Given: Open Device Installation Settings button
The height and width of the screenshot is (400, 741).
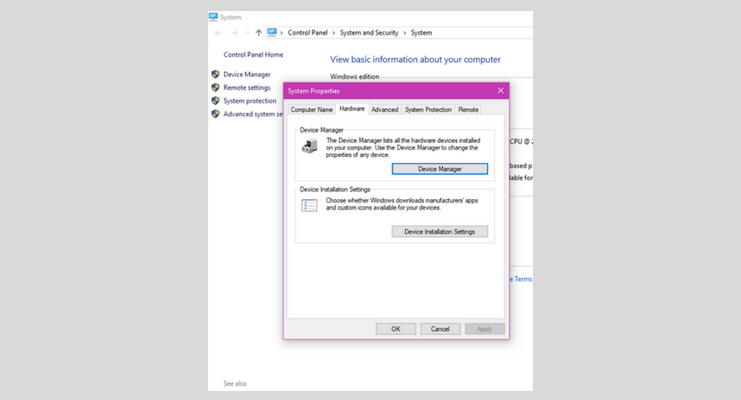Looking at the screenshot, I should 440,232.
